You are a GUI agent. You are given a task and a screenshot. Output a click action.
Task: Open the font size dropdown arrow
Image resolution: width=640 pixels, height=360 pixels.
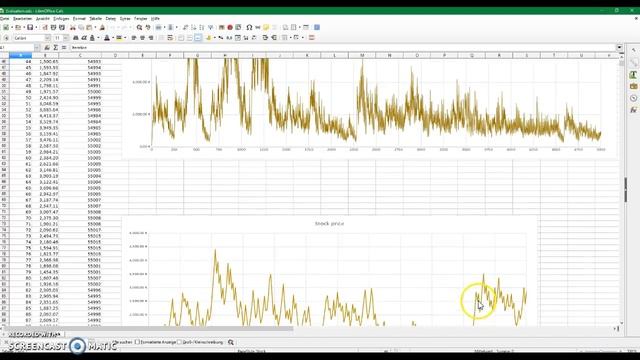click(66, 38)
